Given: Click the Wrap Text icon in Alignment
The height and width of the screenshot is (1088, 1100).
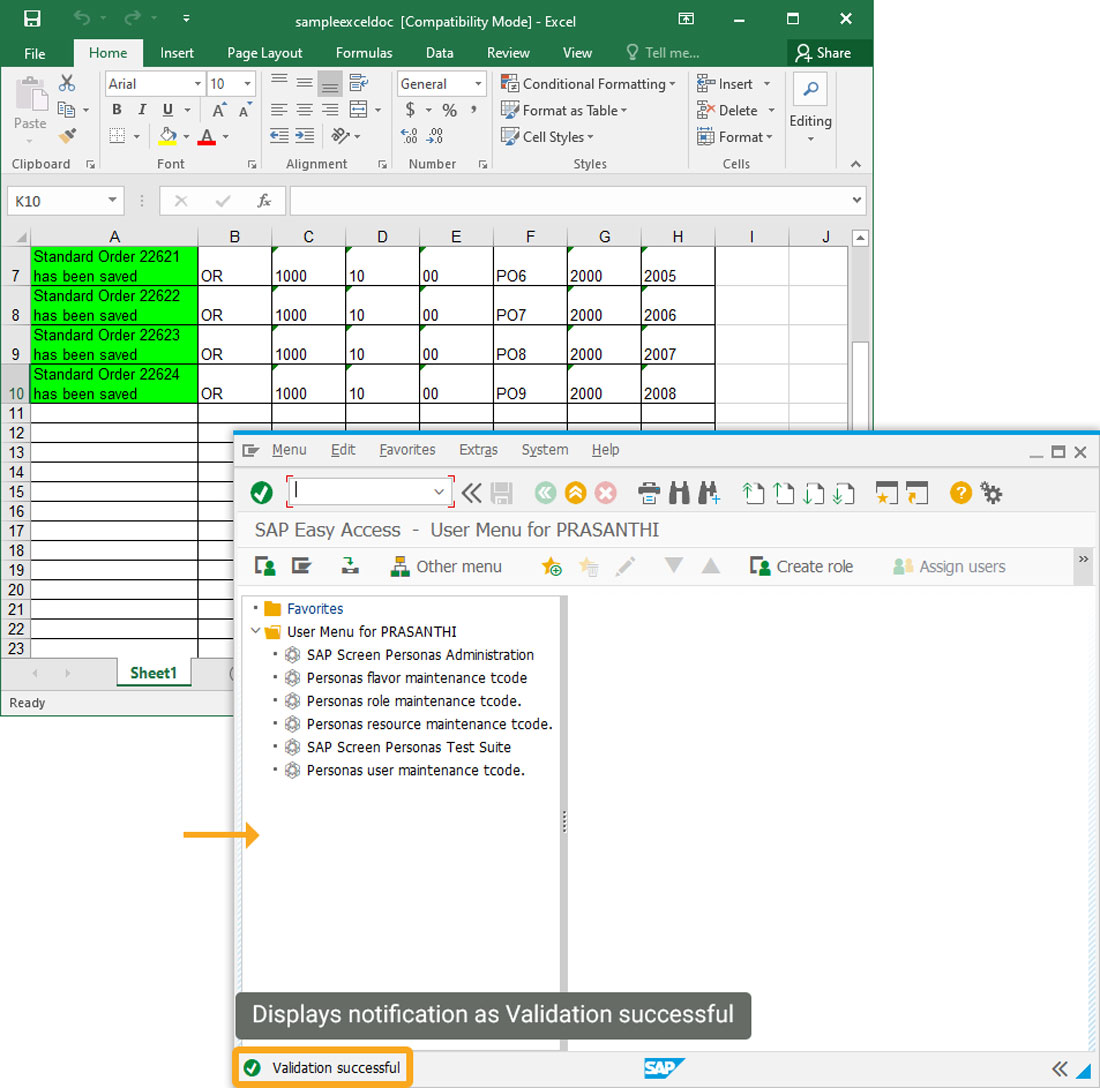Looking at the screenshot, I should [358, 83].
